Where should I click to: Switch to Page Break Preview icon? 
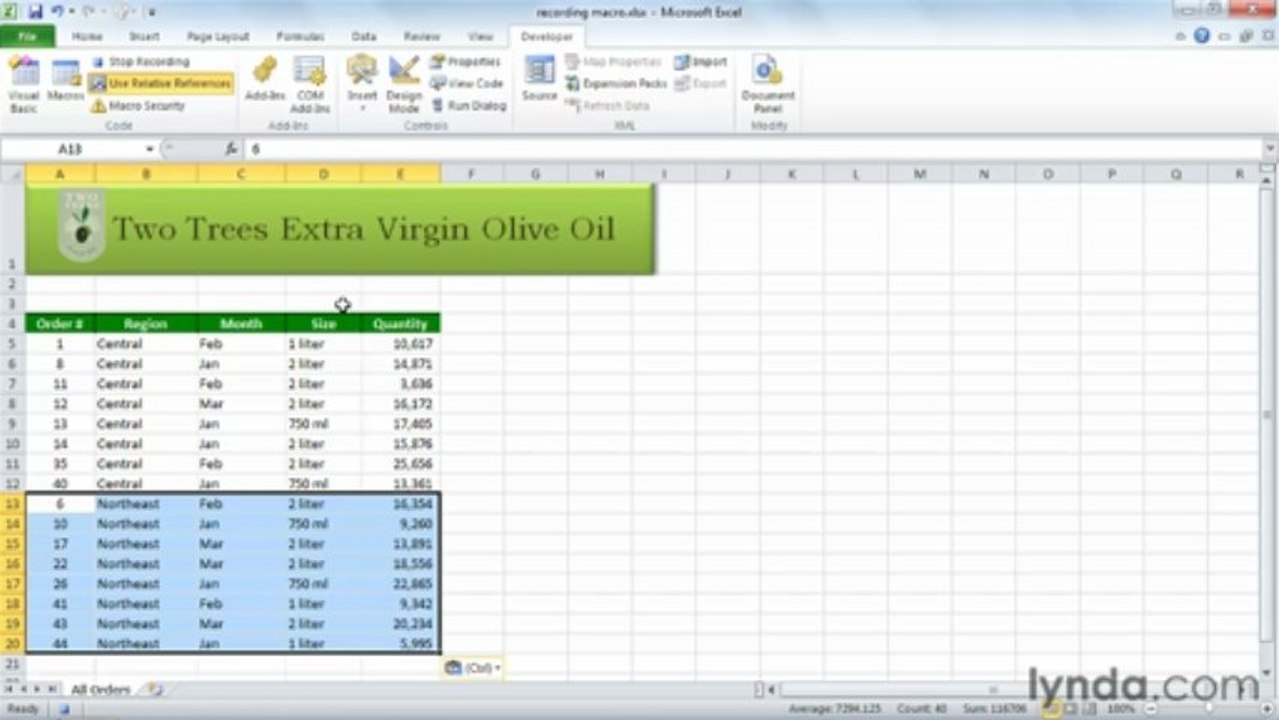coord(1088,709)
